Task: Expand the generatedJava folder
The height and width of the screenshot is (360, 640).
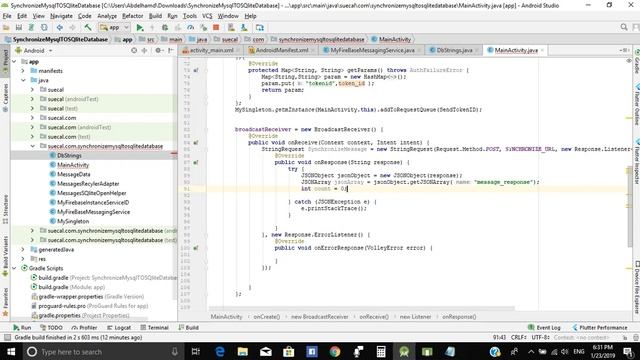Action: click(23, 249)
